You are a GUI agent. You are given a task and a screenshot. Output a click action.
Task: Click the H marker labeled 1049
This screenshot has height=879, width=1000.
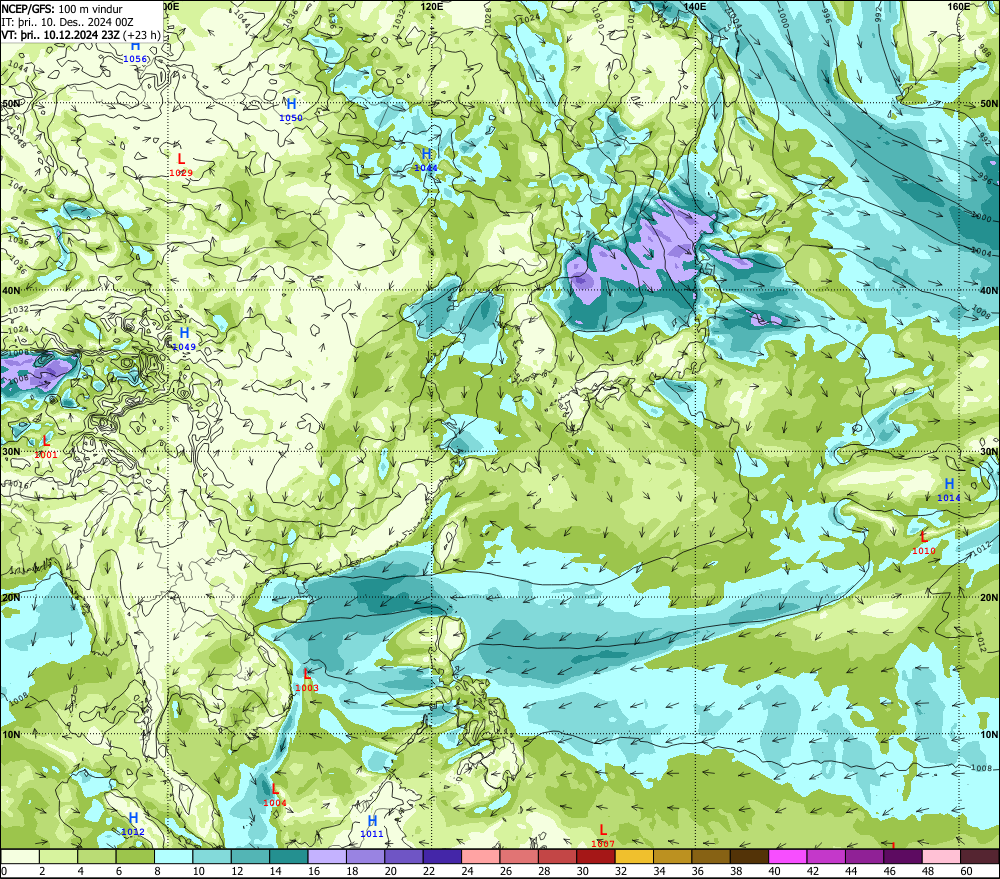pos(184,333)
